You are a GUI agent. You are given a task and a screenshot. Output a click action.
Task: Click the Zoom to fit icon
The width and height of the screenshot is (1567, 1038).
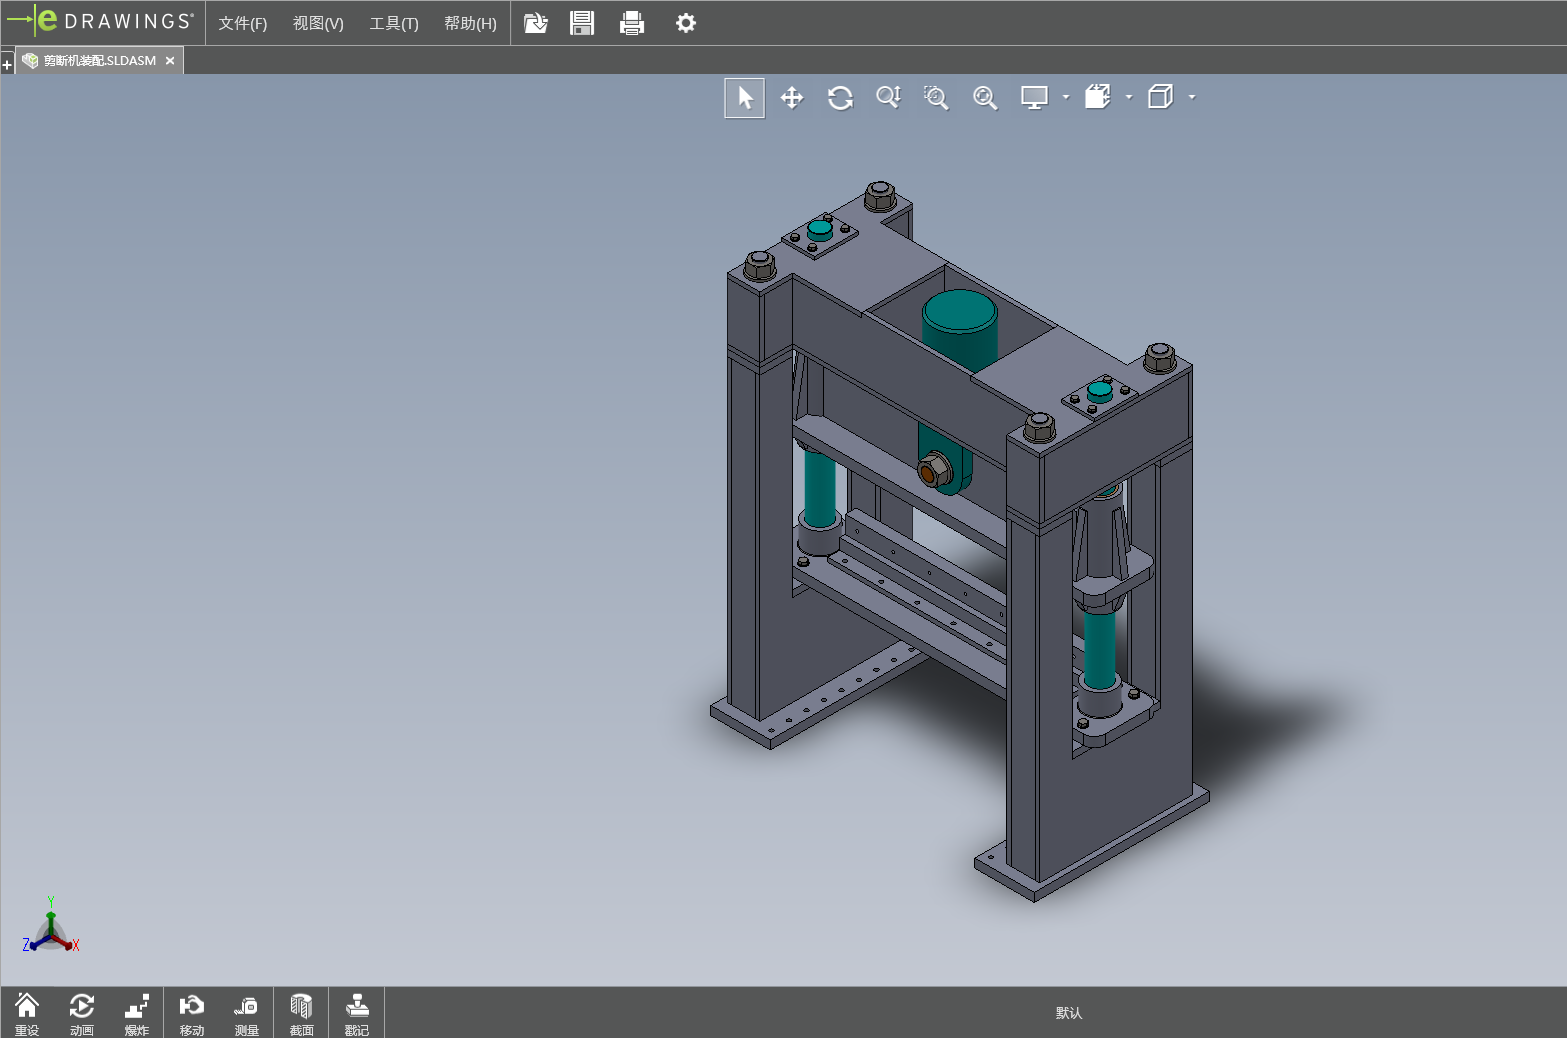point(985,98)
